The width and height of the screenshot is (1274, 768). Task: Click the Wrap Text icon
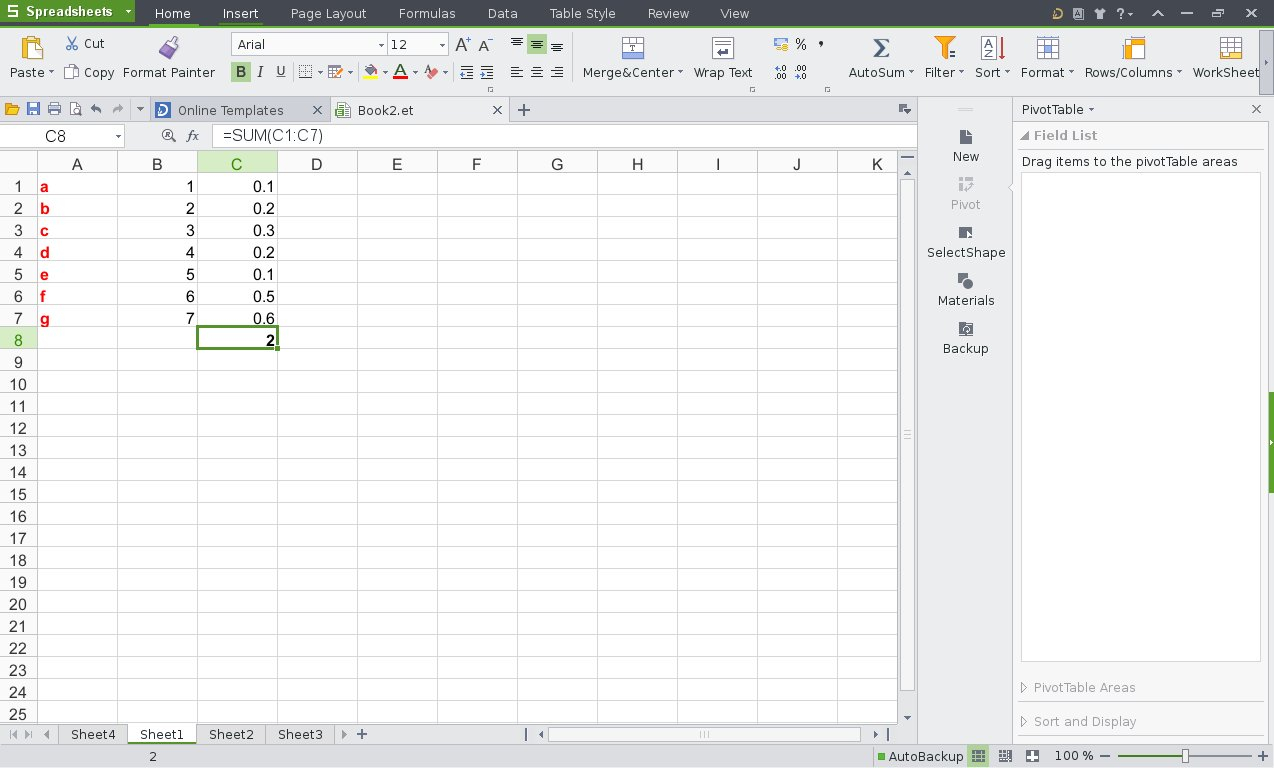(x=723, y=48)
